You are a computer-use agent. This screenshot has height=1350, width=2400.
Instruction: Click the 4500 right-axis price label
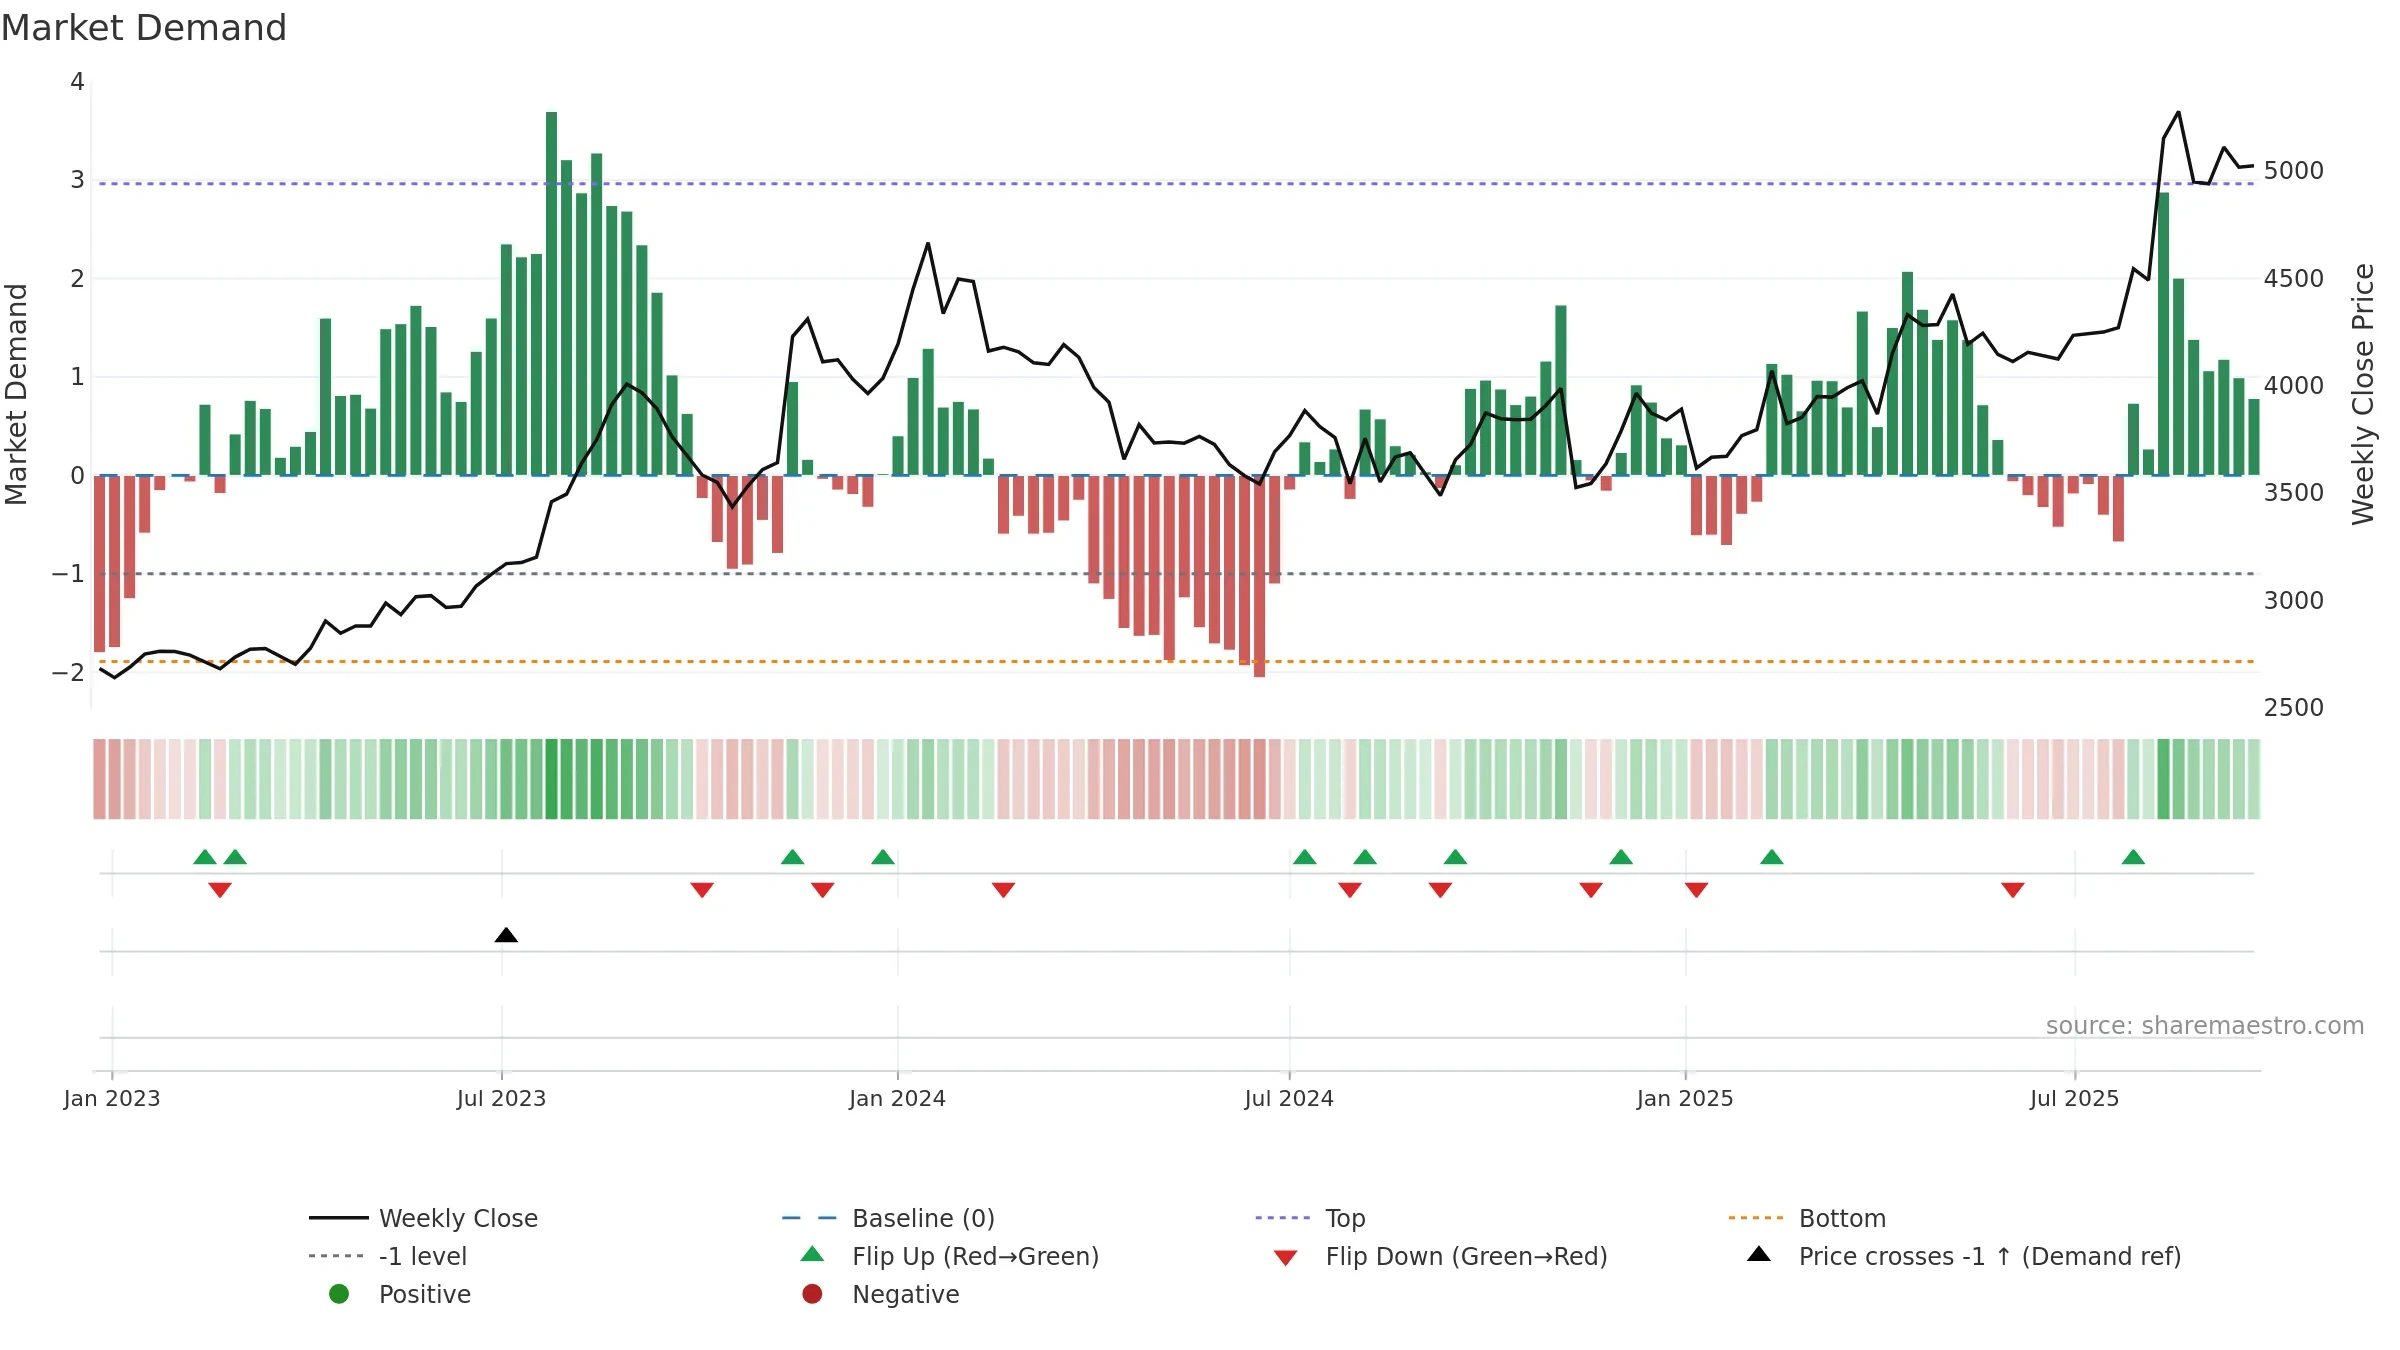(x=2294, y=279)
